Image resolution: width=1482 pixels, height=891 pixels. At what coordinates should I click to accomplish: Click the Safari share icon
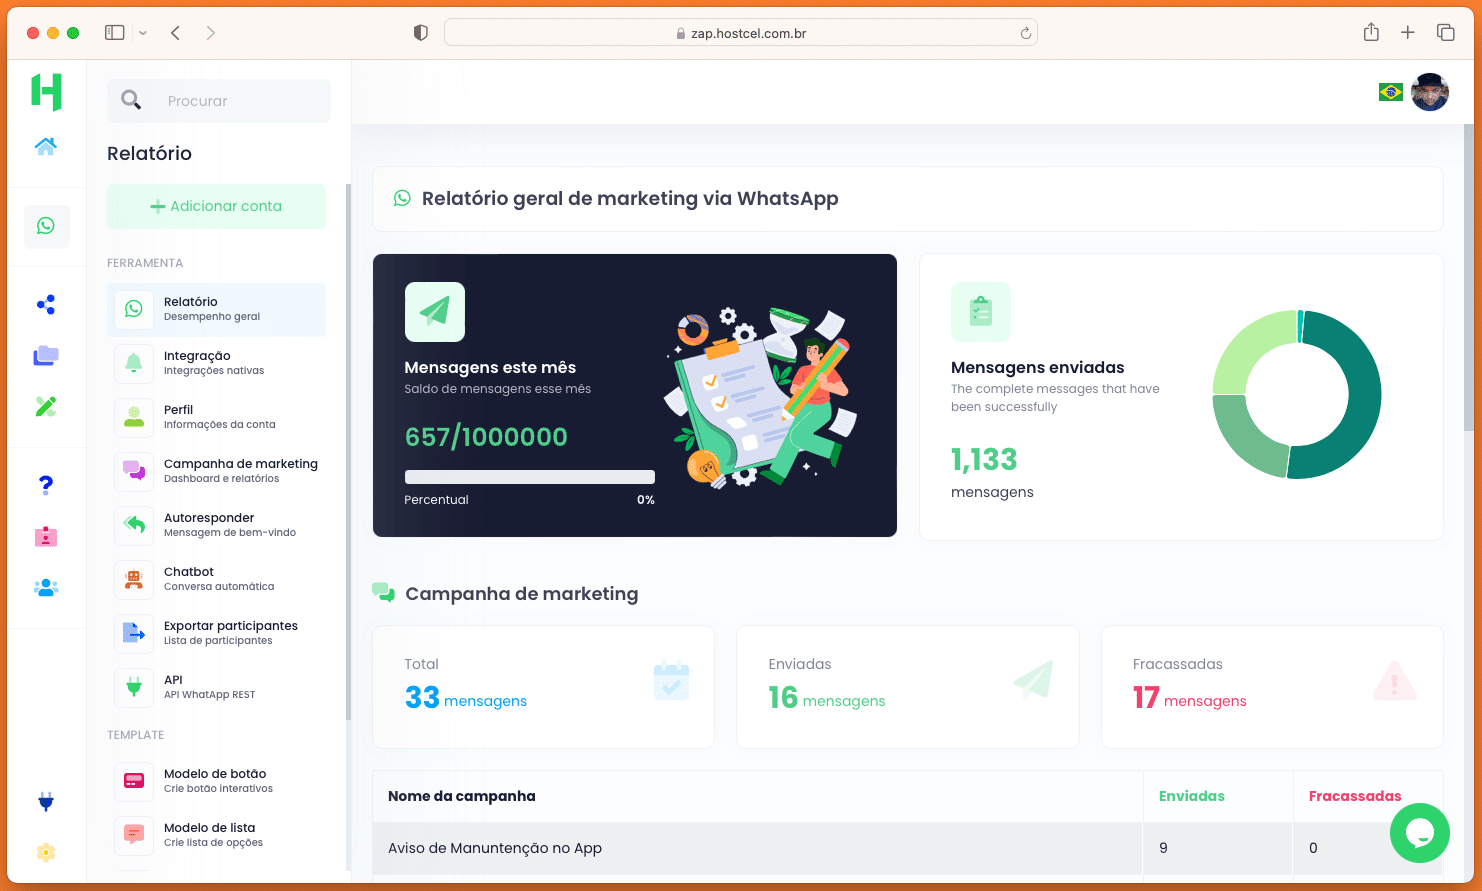click(1371, 33)
